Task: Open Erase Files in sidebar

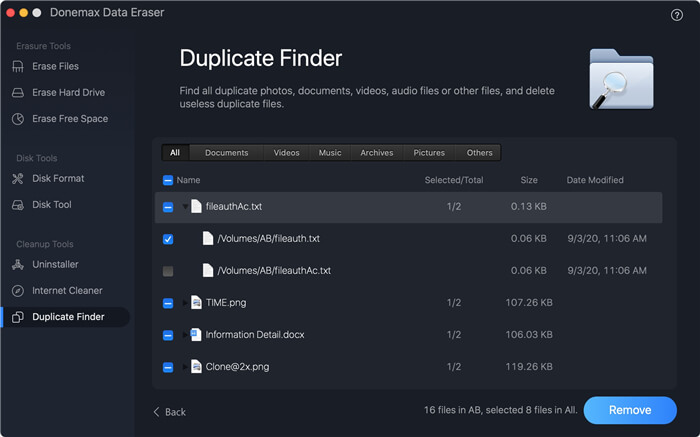Action: click(55, 67)
